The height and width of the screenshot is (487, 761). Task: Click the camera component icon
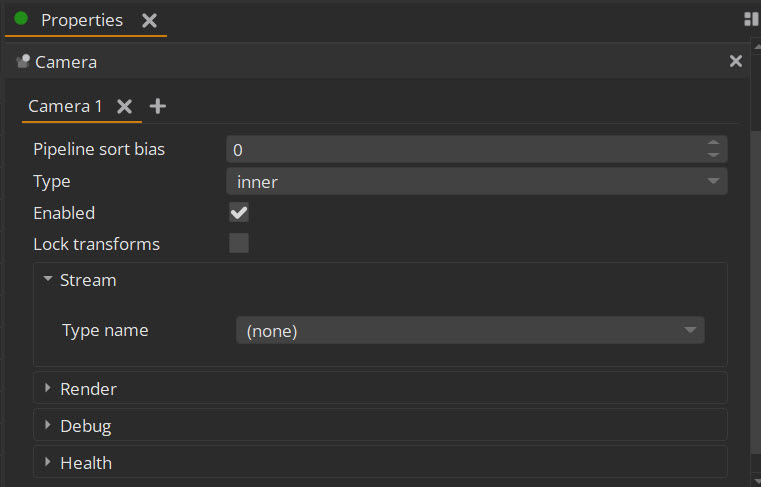click(x=23, y=62)
